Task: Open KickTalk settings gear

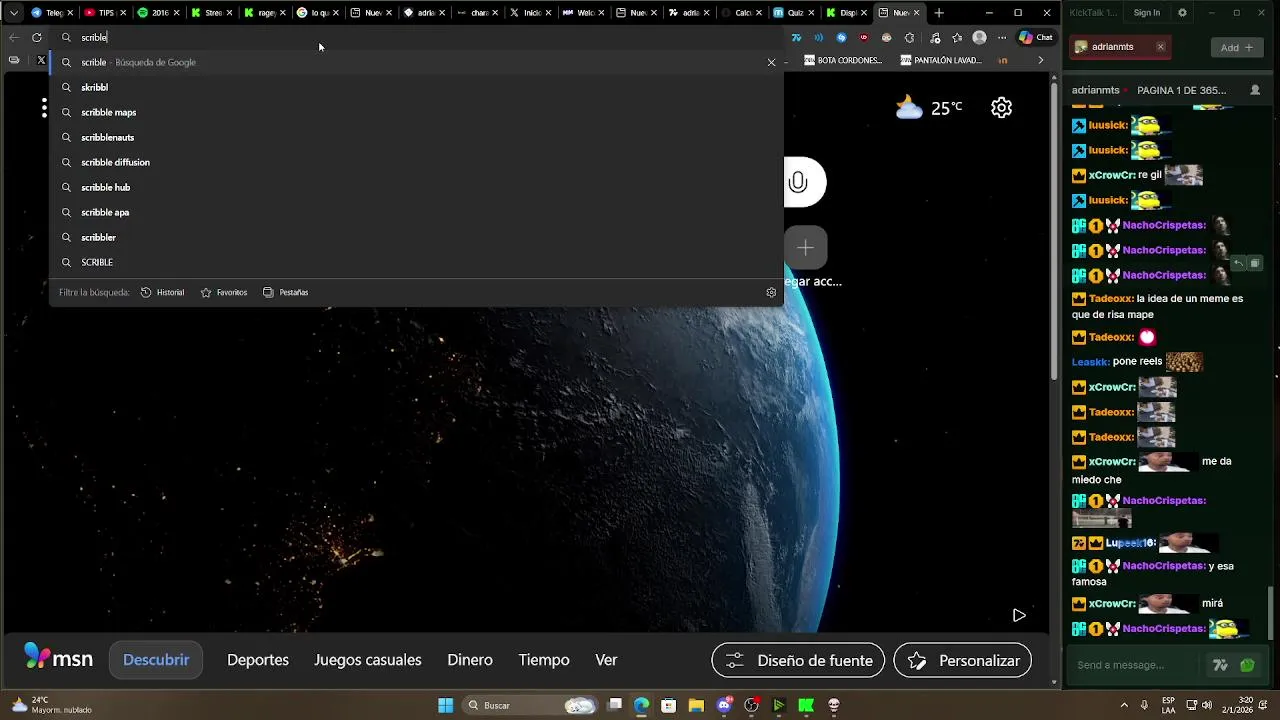Action: [x=1182, y=13]
